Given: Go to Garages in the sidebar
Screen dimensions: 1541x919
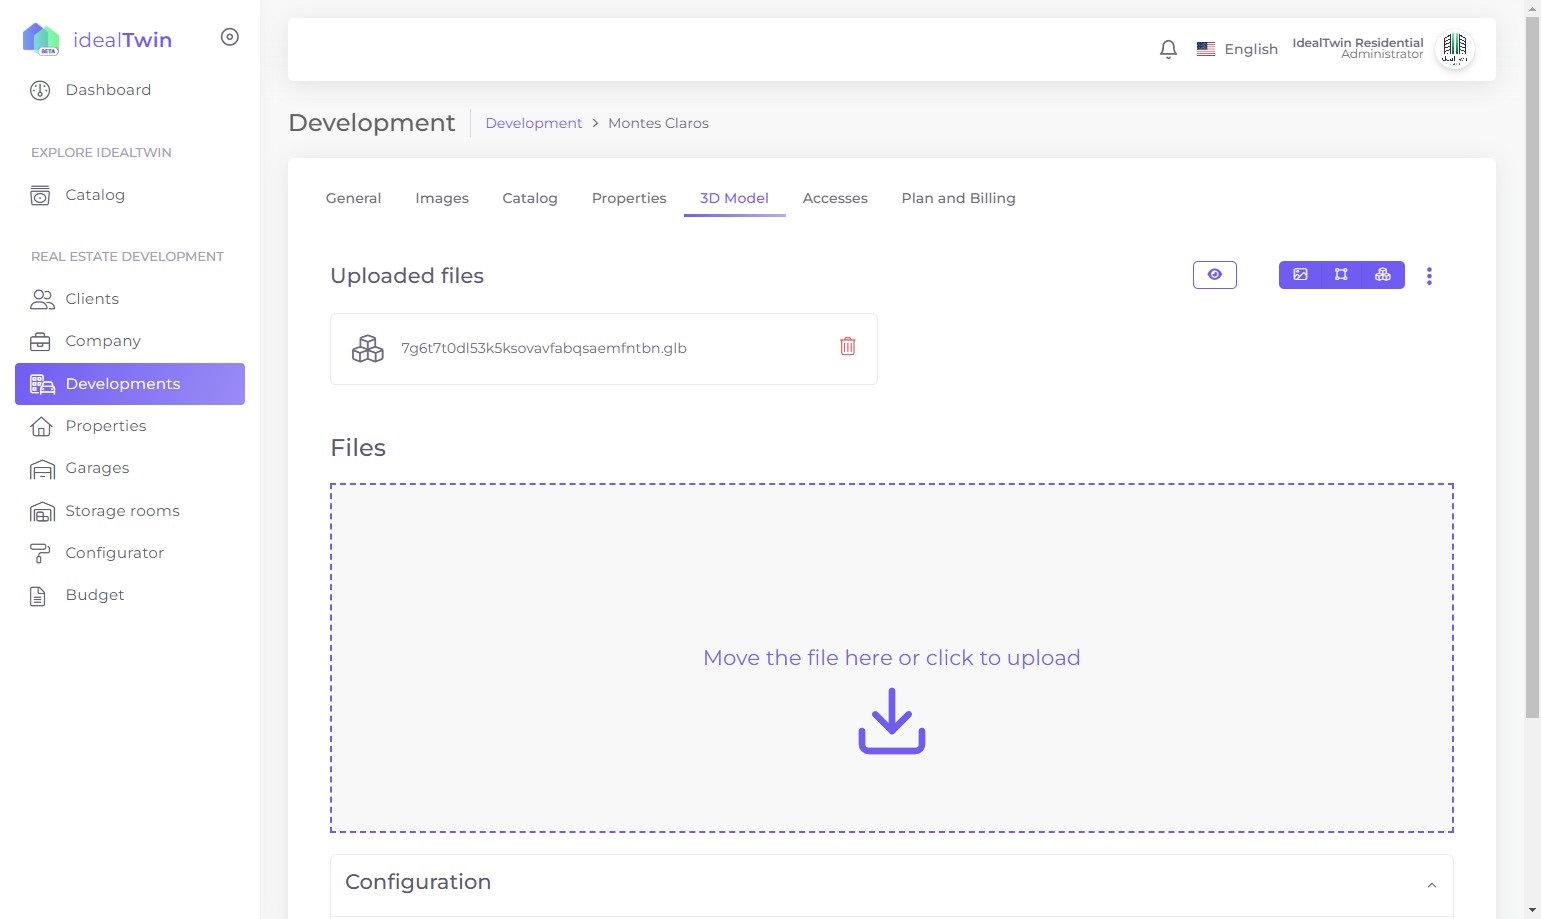Looking at the screenshot, I should coord(97,468).
